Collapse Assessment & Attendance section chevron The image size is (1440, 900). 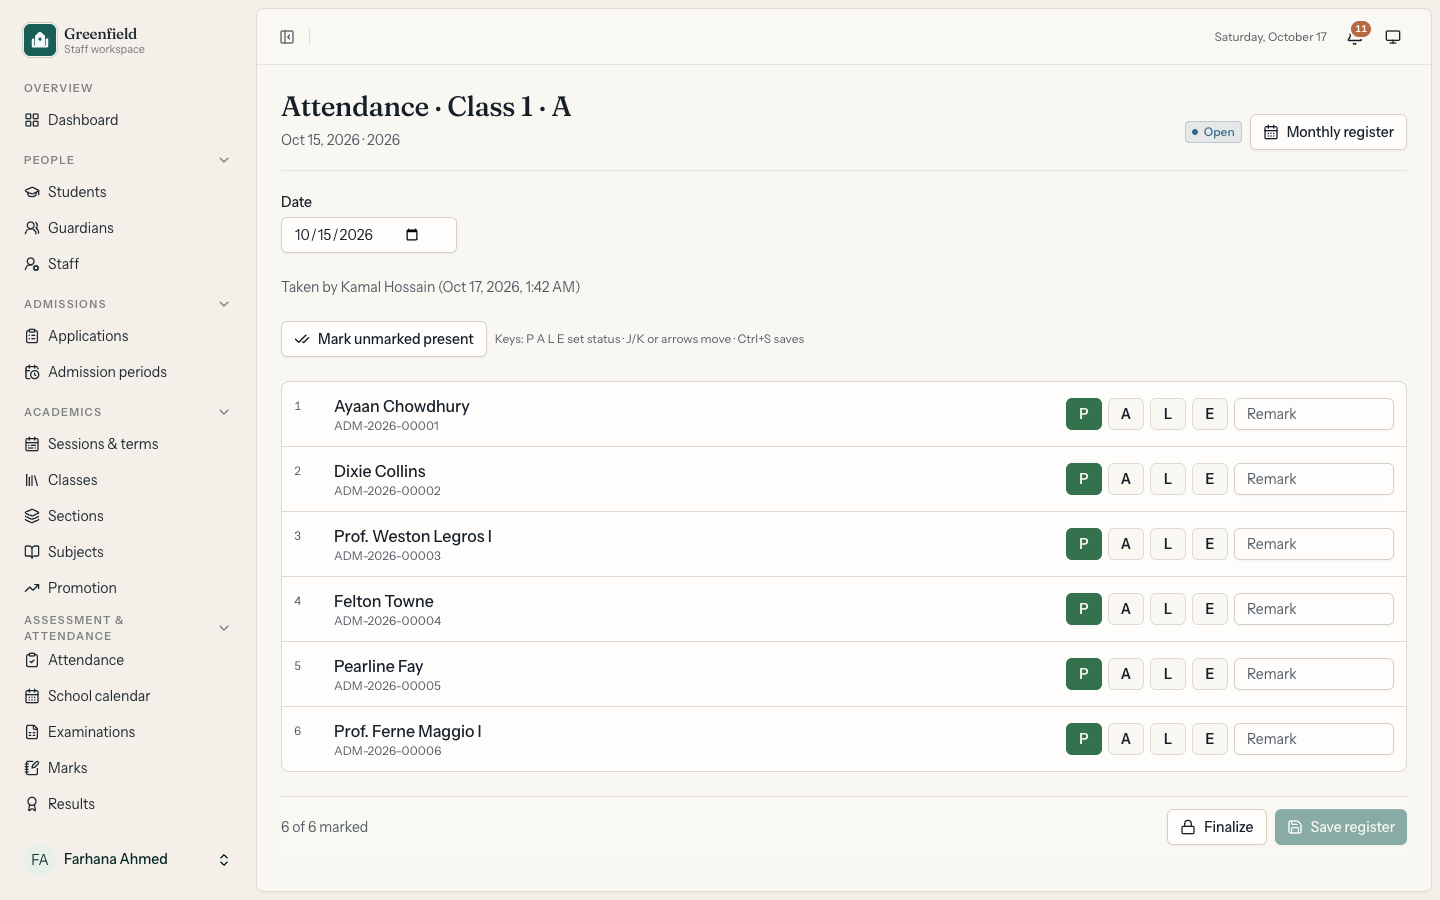pyautogui.click(x=224, y=628)
